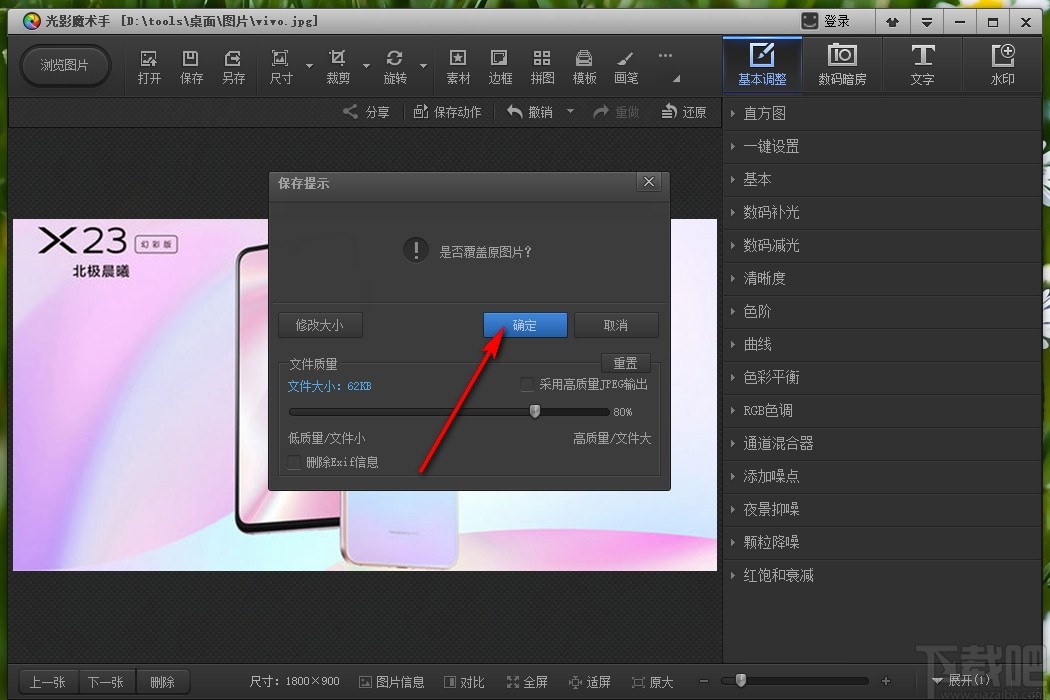Click the zoom-in plus icon

click(x=886, y=681)
